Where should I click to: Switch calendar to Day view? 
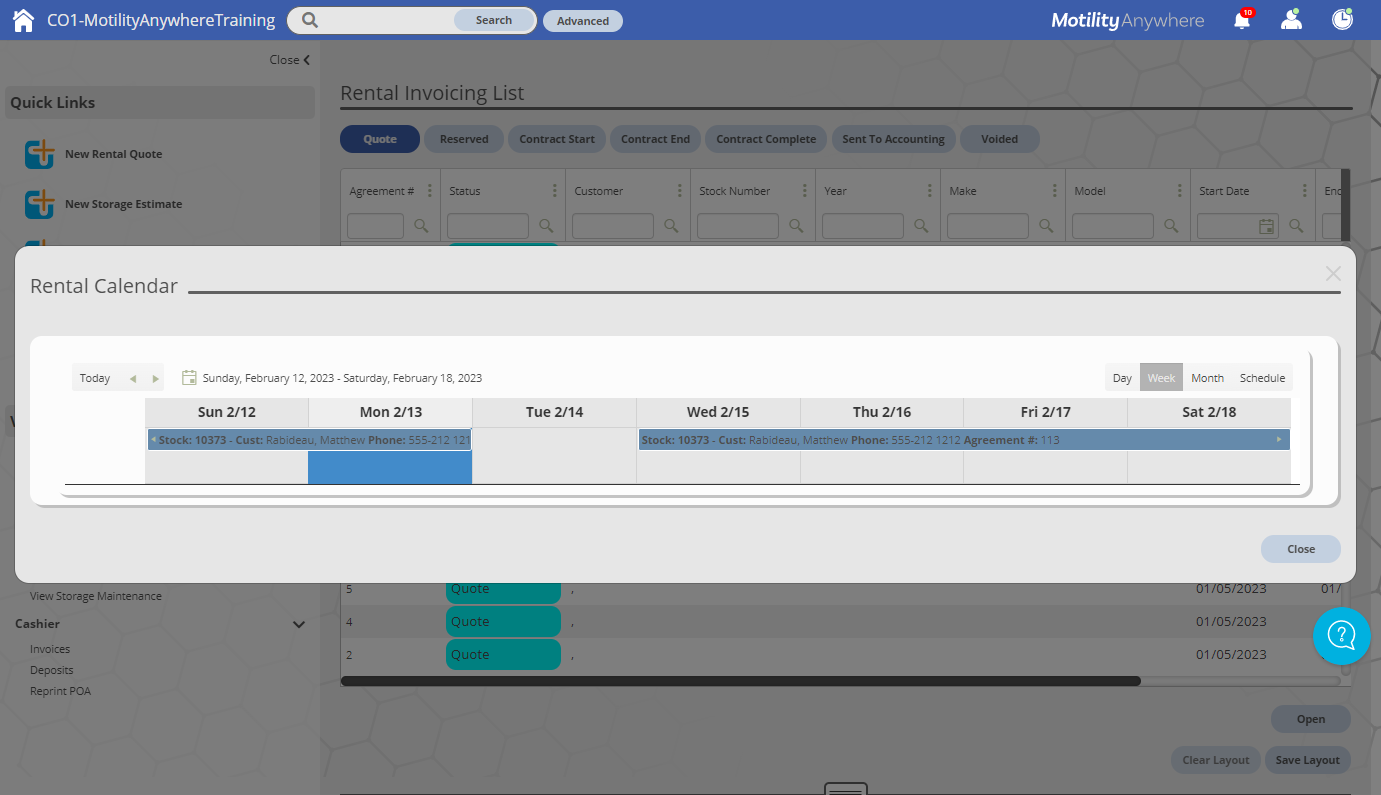1122,378
